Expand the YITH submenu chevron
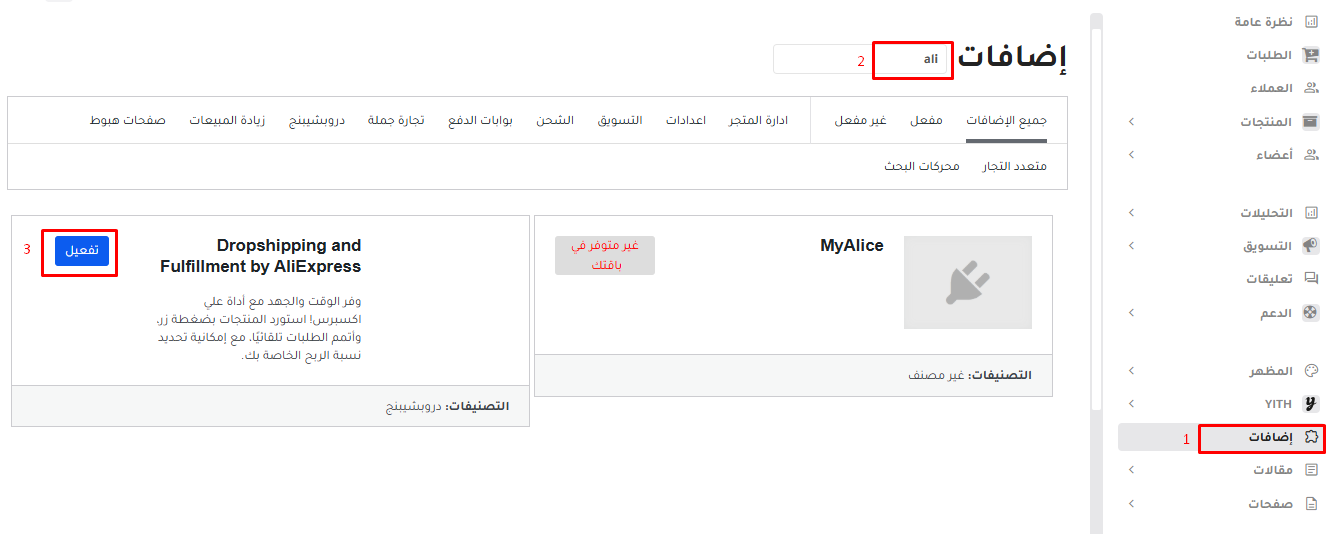The image size is (1328, 534). pos(1131,403)
